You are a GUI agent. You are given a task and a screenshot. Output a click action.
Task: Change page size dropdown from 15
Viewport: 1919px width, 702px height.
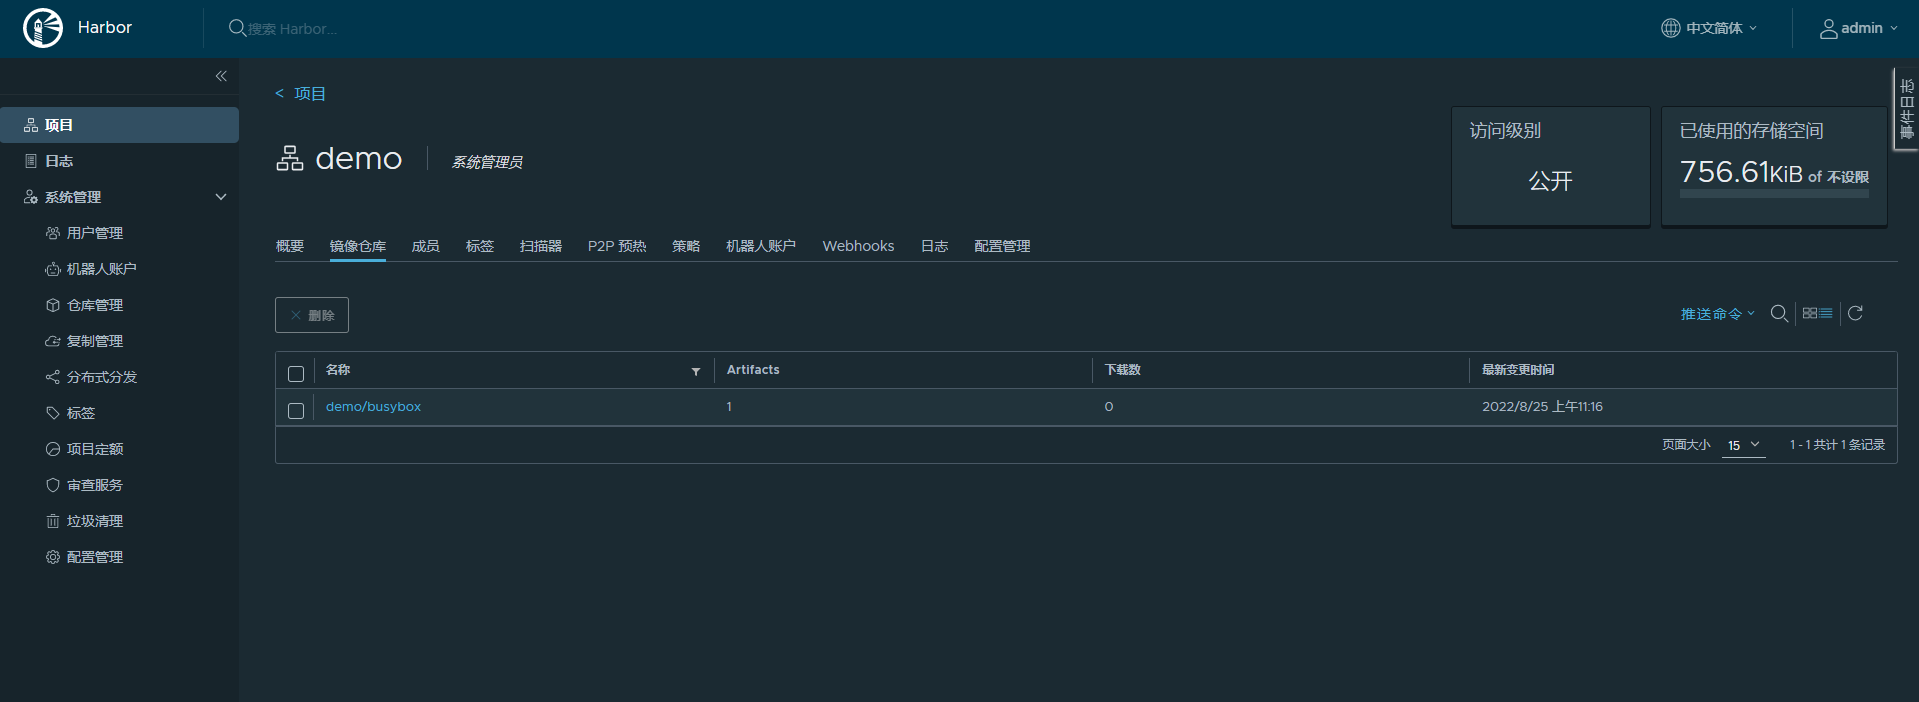[1743, 445]
